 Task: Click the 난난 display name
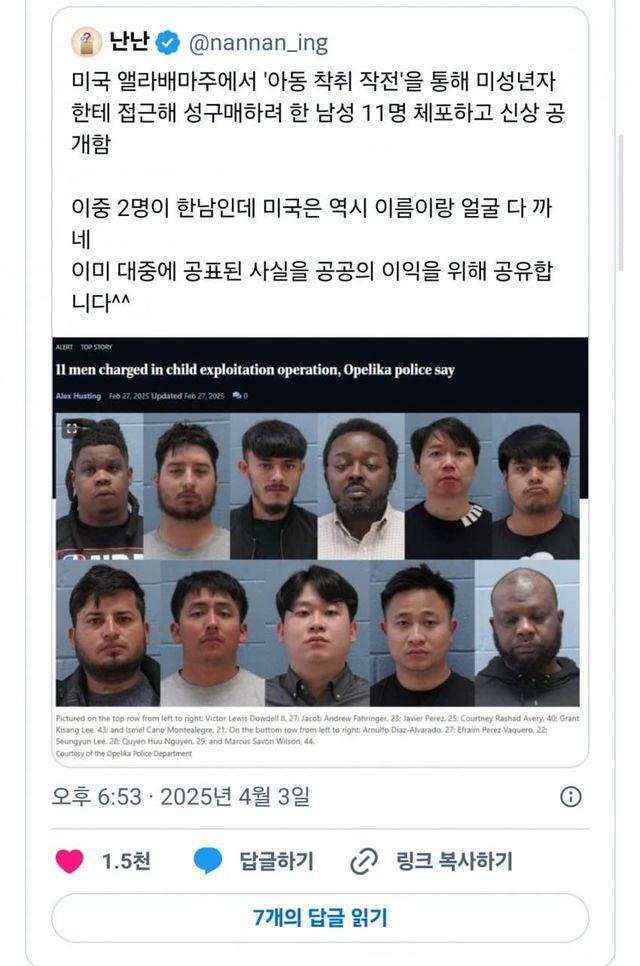tap(129, 42)
